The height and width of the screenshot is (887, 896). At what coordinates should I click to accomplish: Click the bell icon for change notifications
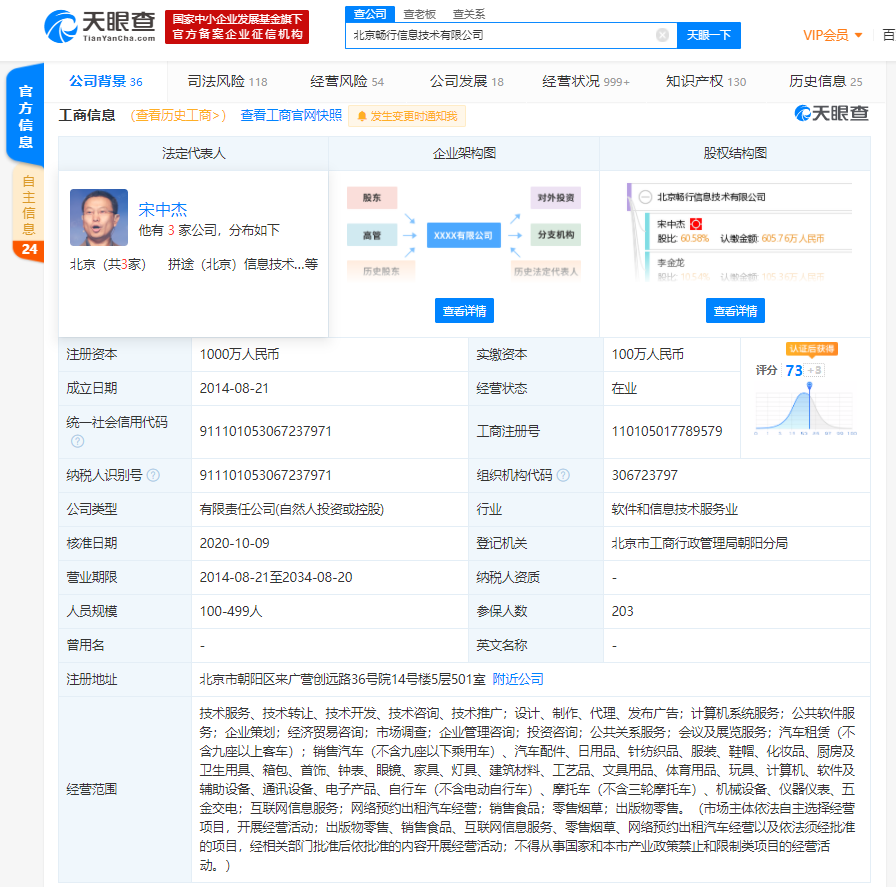click(361, 117)
